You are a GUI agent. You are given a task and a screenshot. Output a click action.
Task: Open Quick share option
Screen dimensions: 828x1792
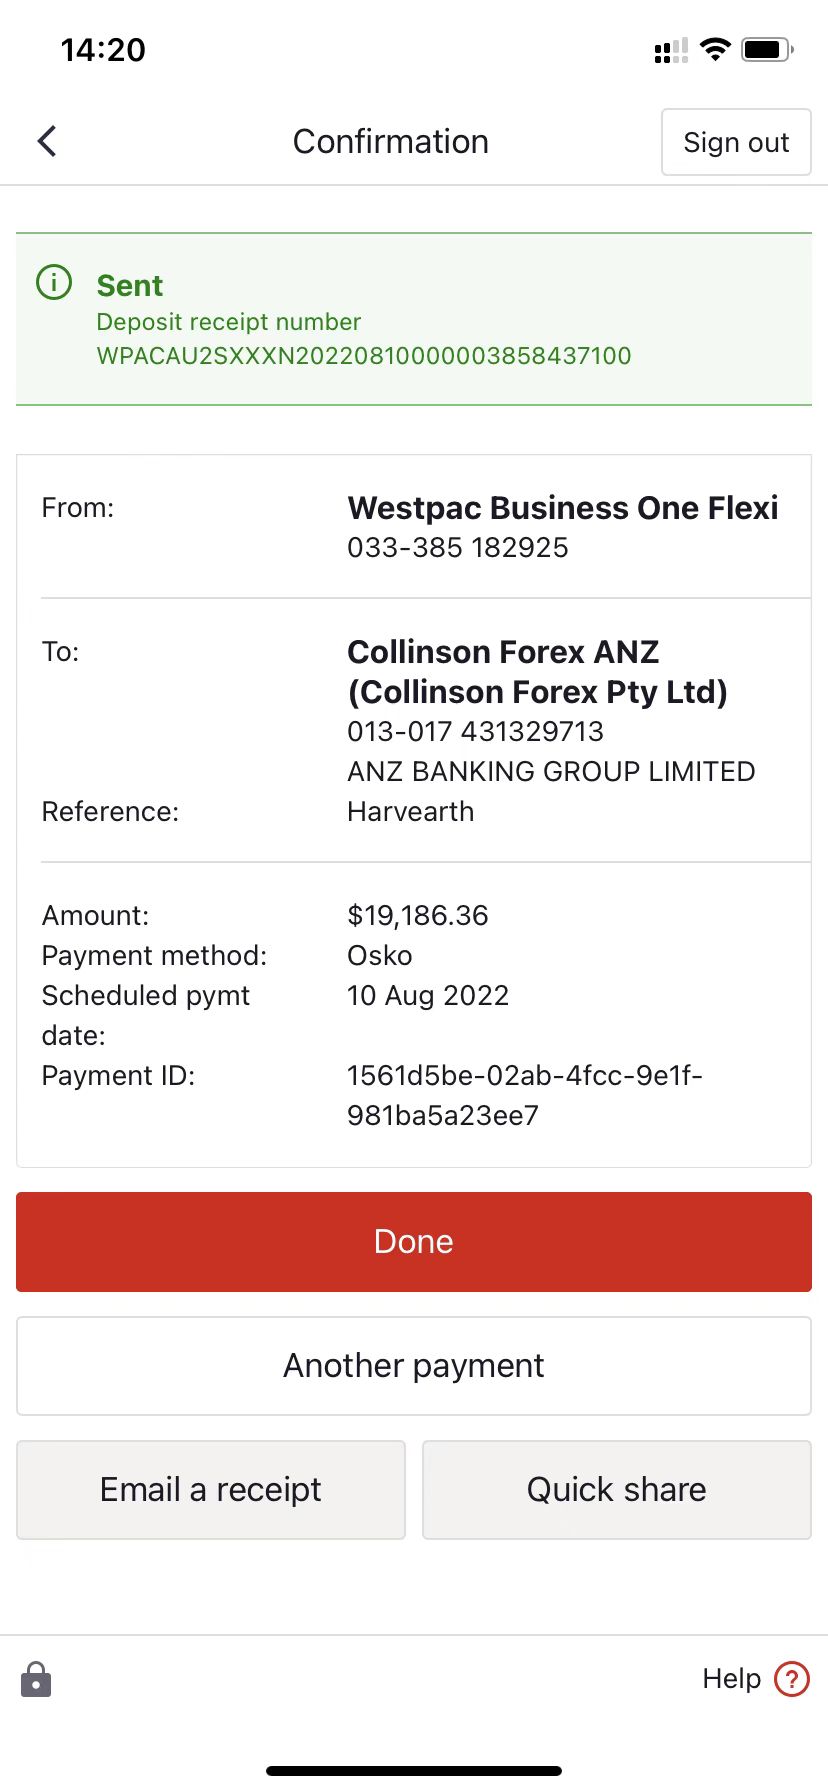coord(617,1490)
